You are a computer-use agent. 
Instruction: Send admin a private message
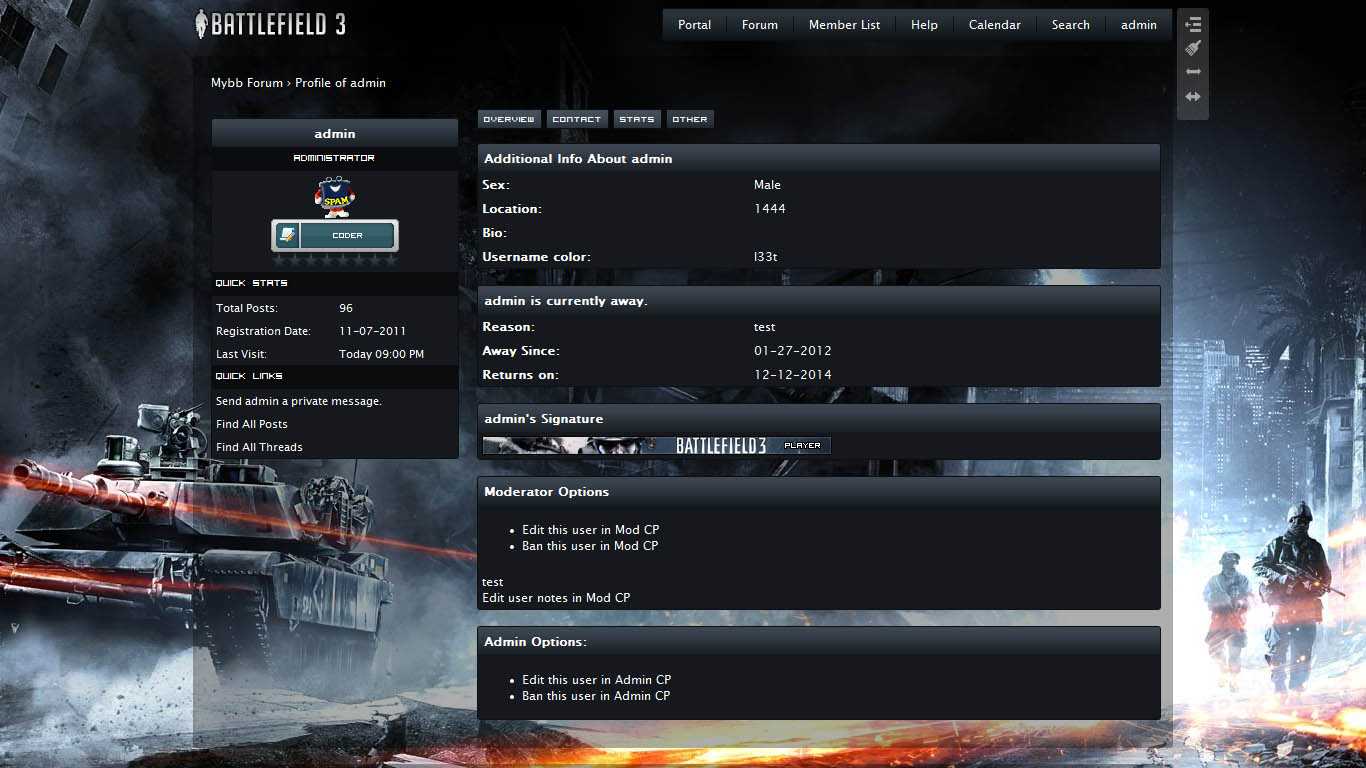coord(299,401)
